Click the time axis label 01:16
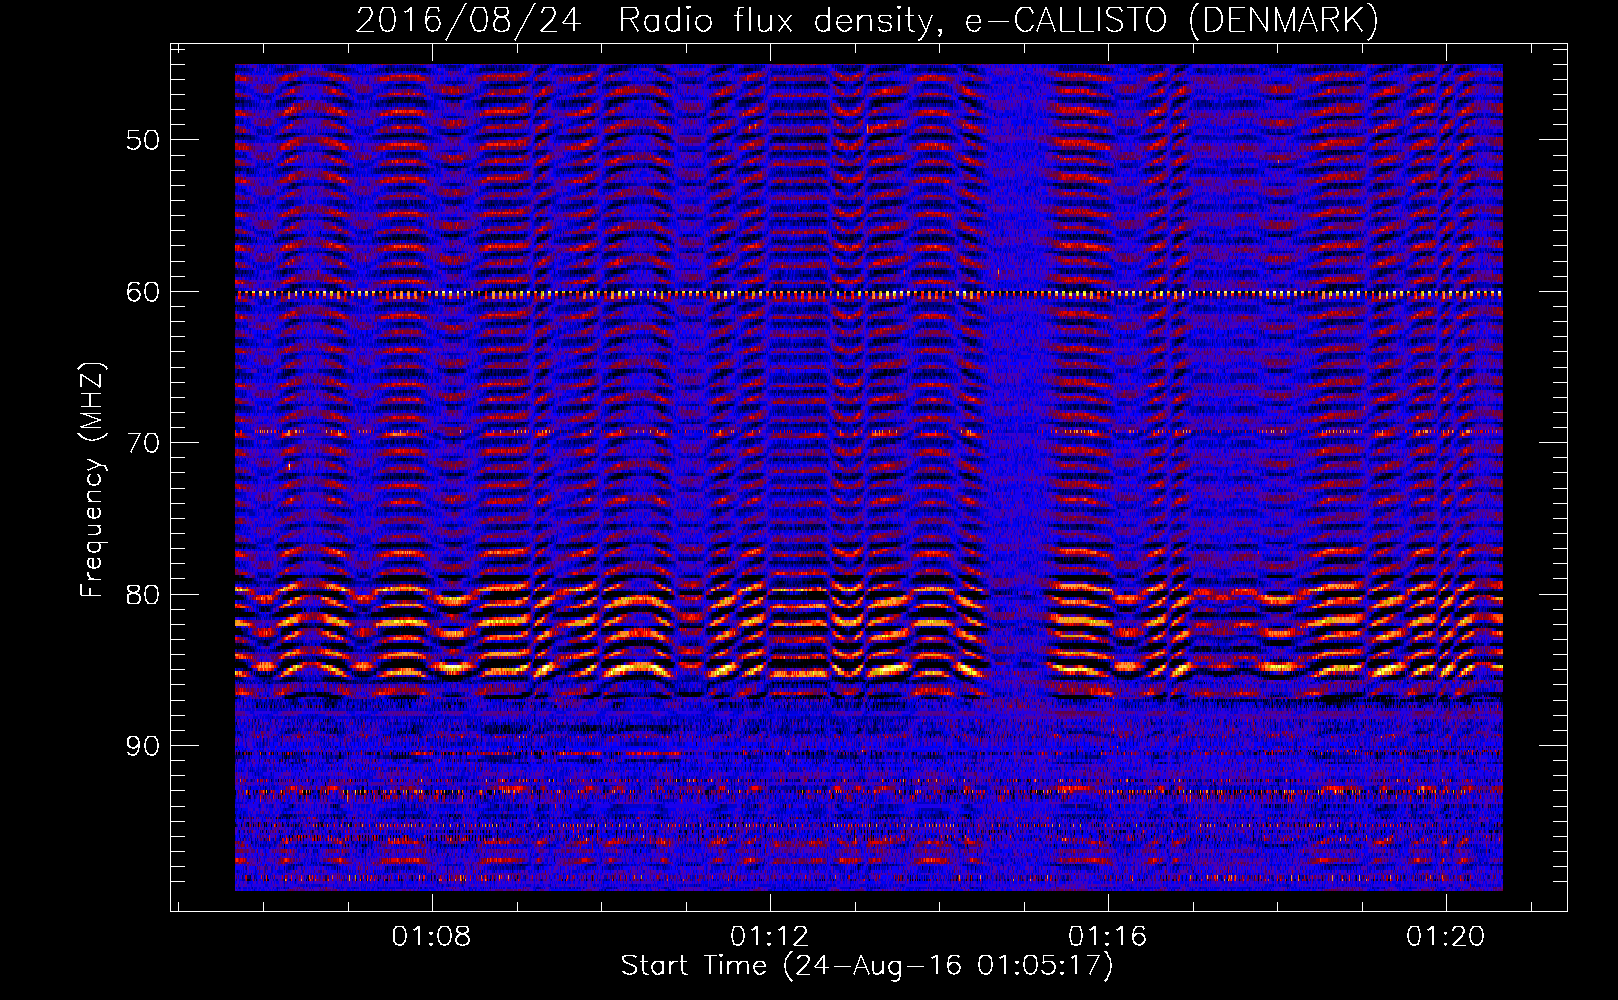The image size is (1618, 1000). pyautogui.click(x=1108, y=937)
